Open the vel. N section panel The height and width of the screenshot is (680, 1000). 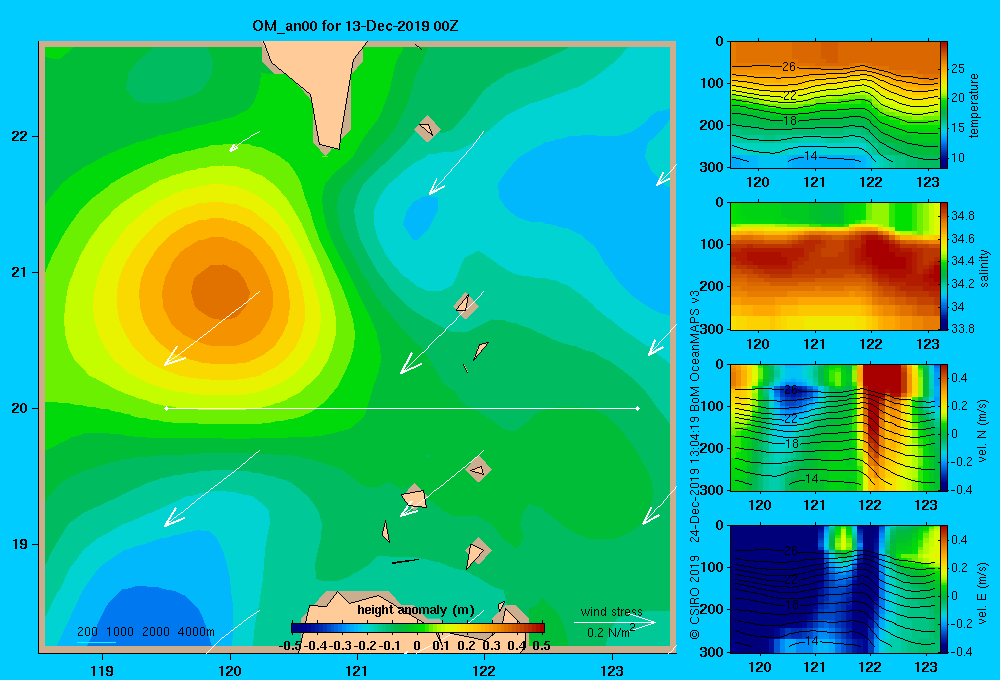click(x=834, y=427)
